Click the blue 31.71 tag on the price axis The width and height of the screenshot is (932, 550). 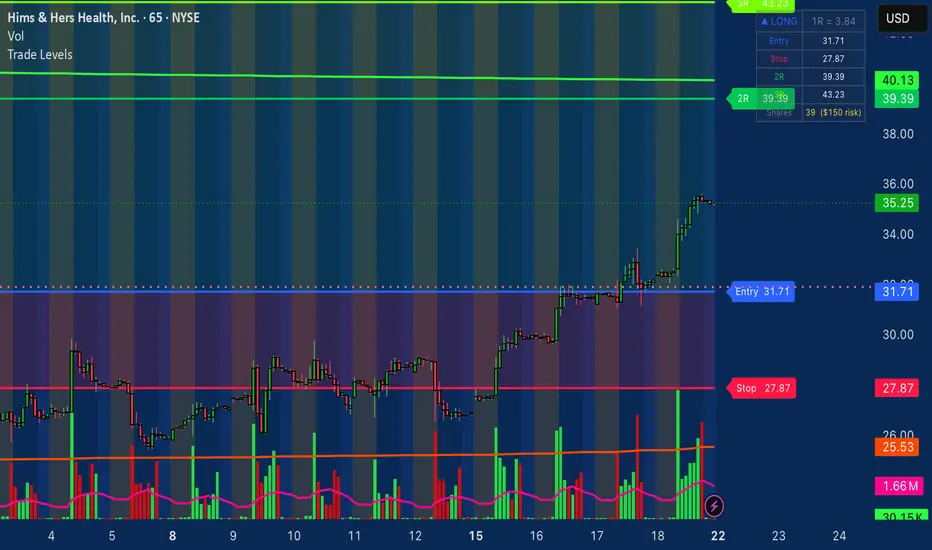897,291
